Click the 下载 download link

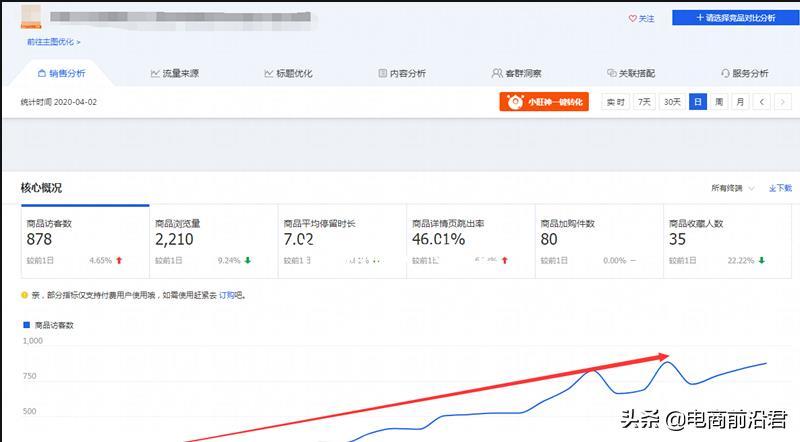(780, 188)
